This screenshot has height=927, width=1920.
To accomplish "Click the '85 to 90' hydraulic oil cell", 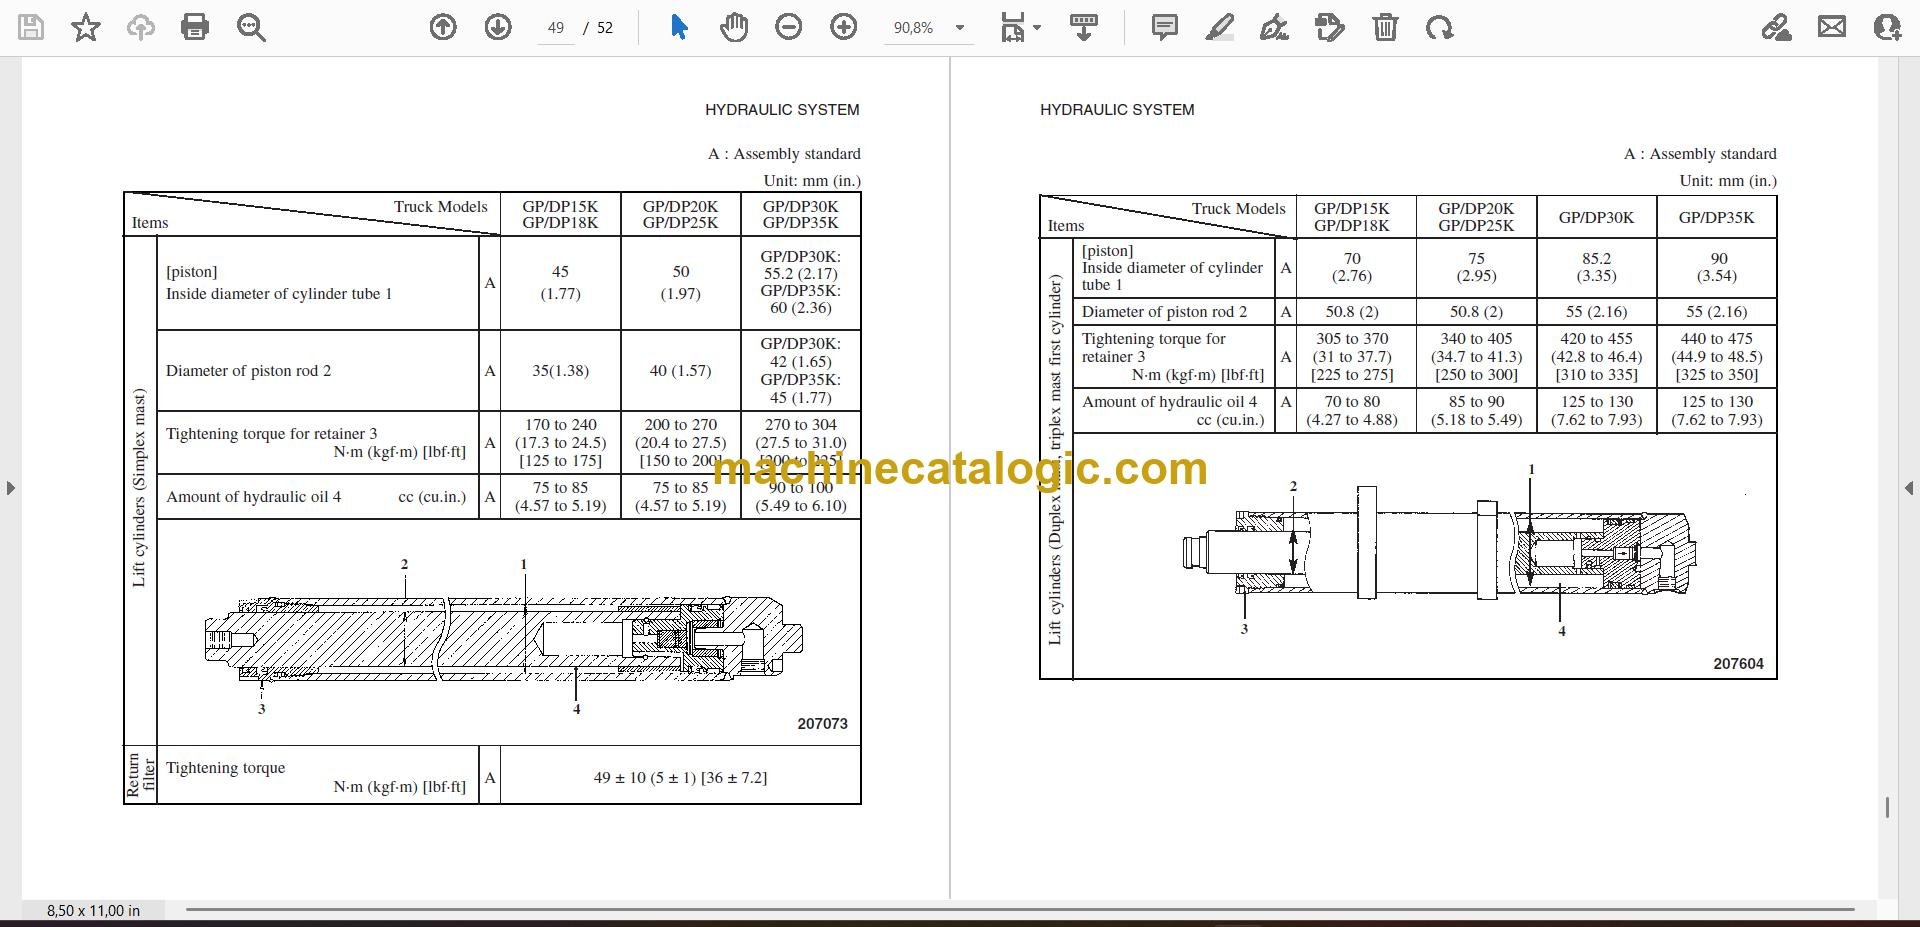I will tap(1476, 411).
